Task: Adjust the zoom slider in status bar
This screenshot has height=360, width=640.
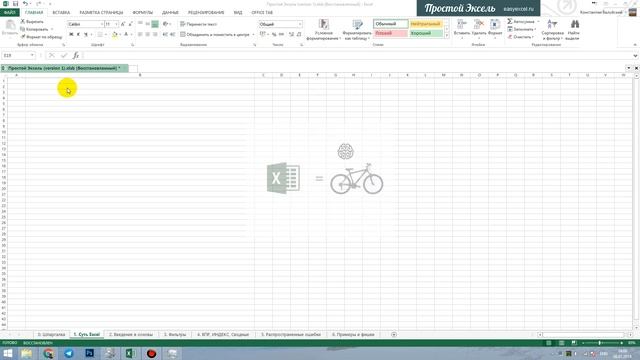Action: (x=600, y=343)
